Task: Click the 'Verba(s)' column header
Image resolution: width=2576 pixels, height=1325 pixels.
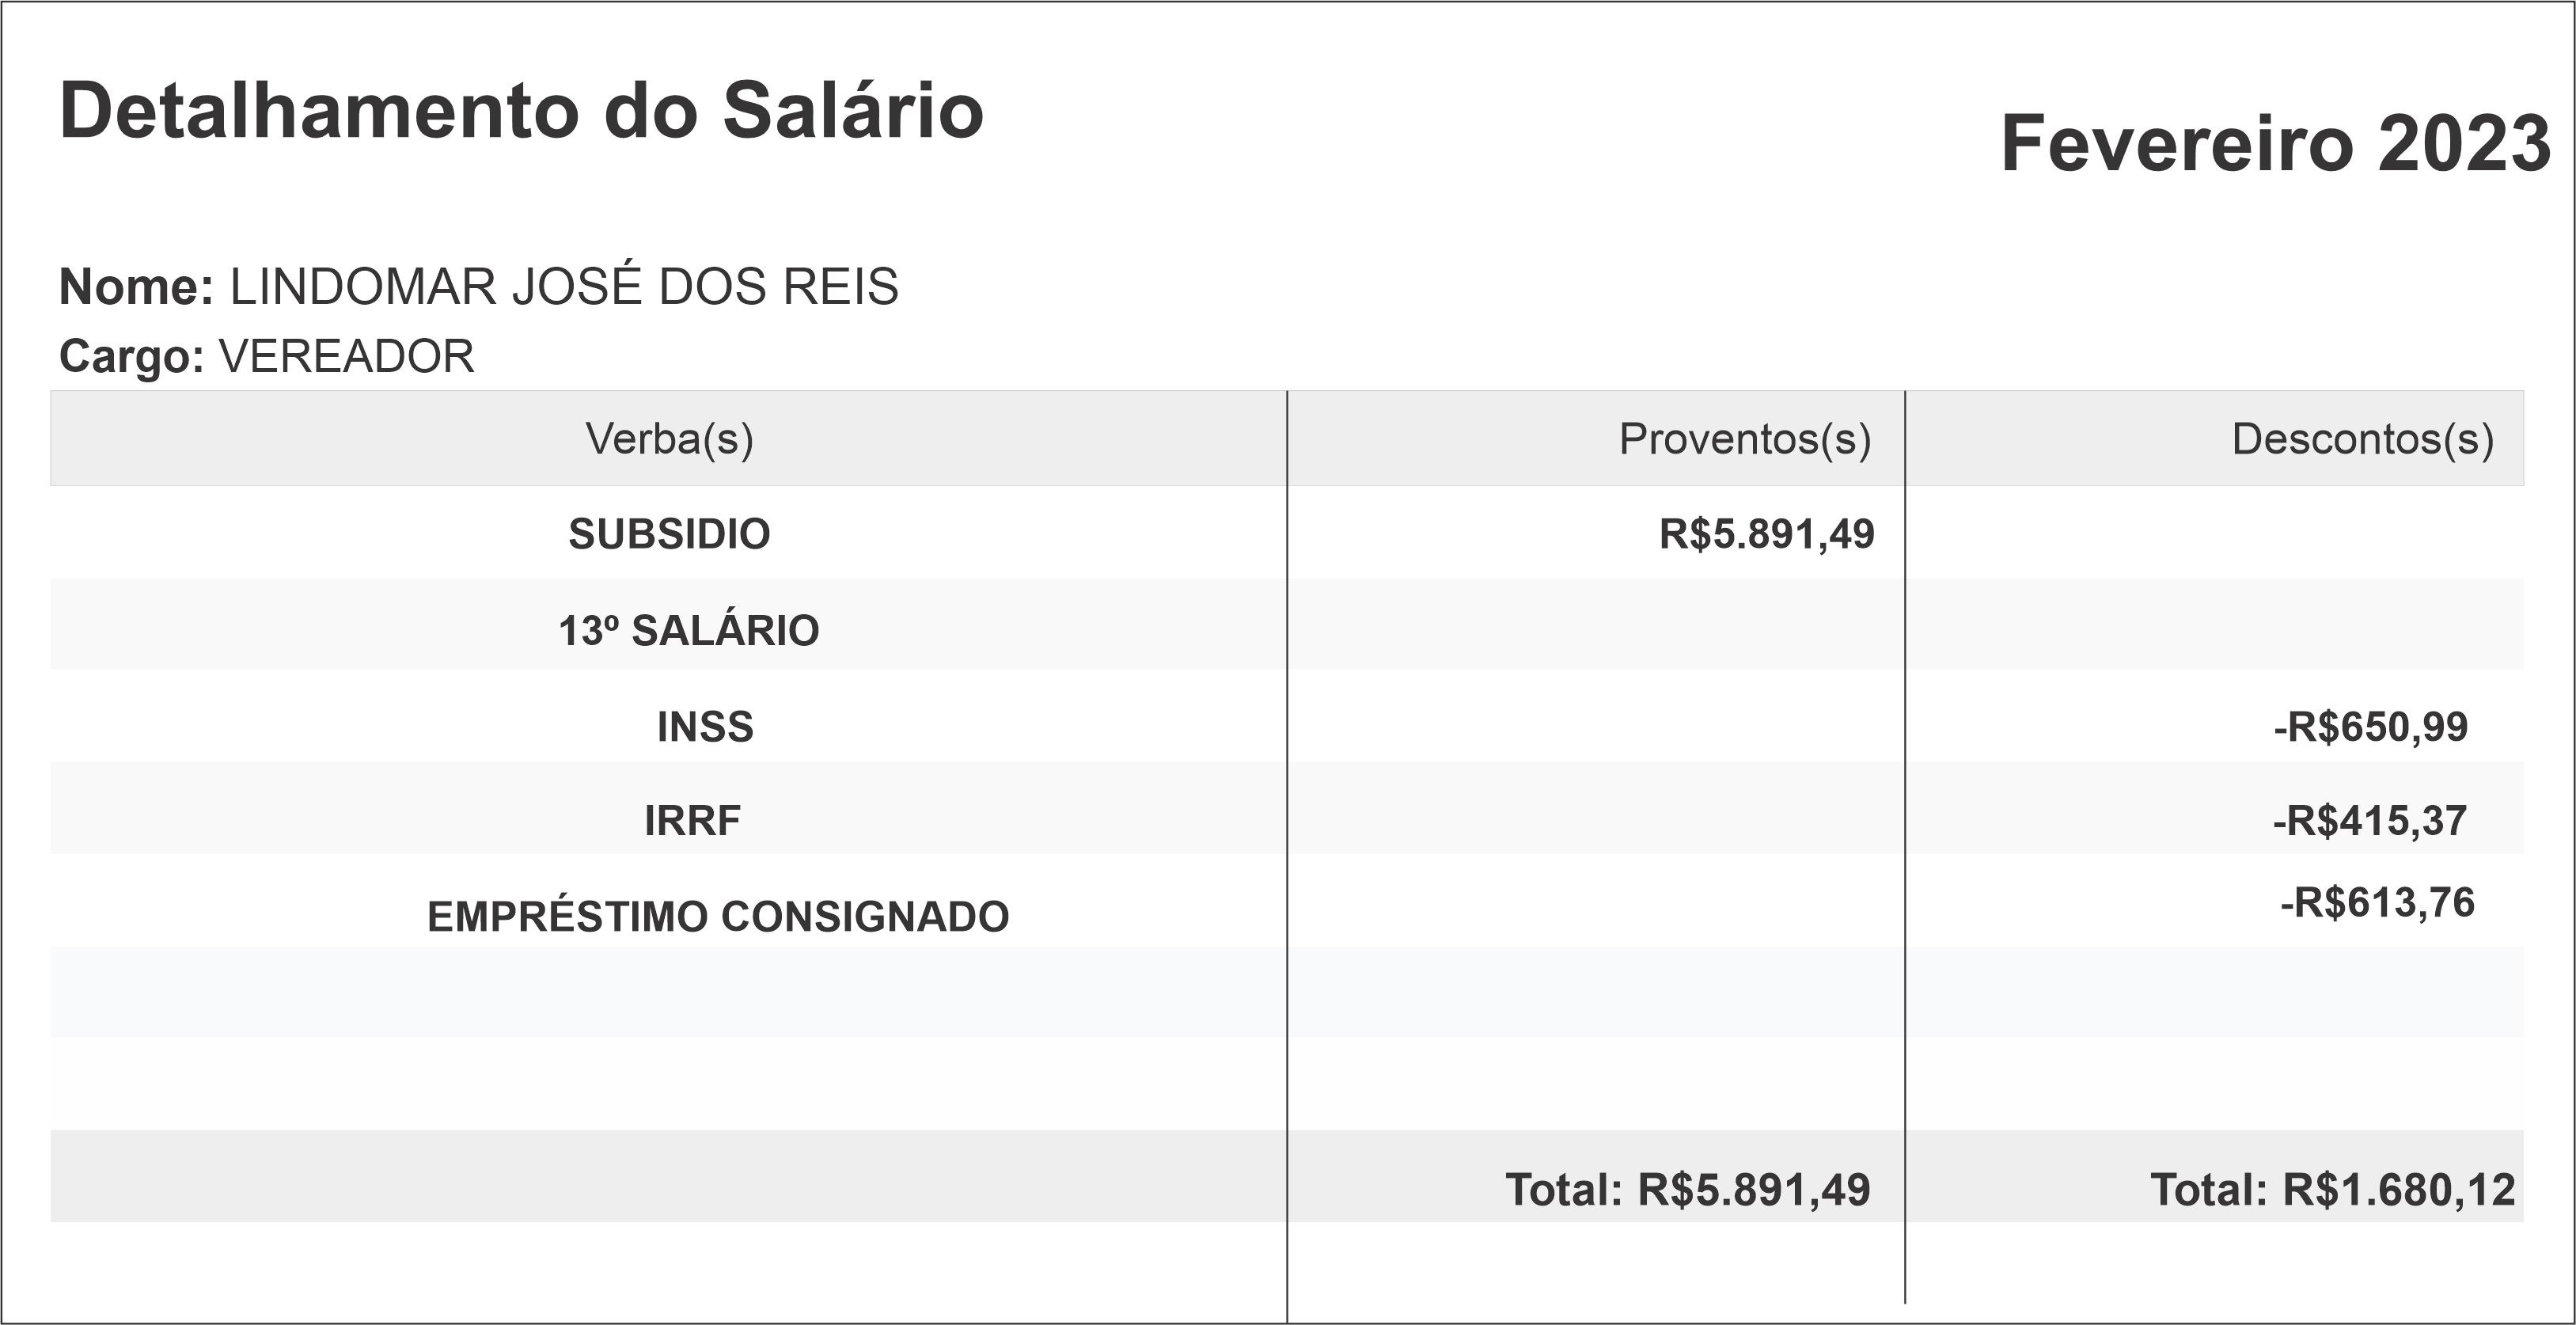Action: (669, 438)
